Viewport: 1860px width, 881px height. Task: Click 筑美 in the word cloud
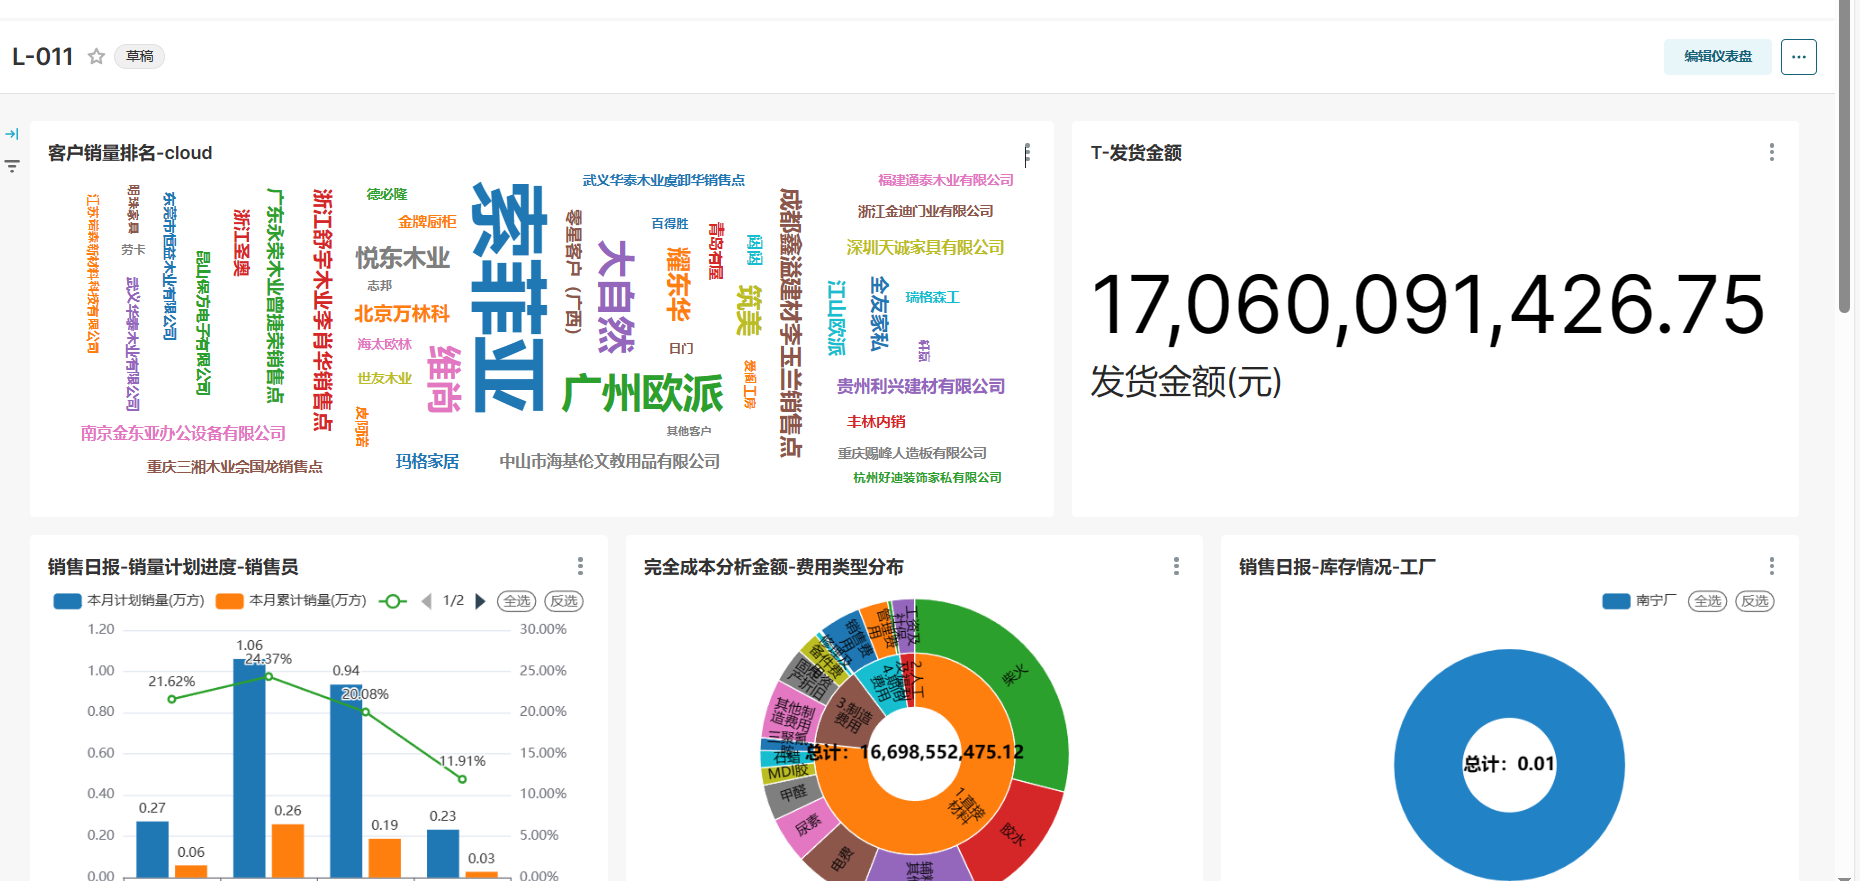749,310
